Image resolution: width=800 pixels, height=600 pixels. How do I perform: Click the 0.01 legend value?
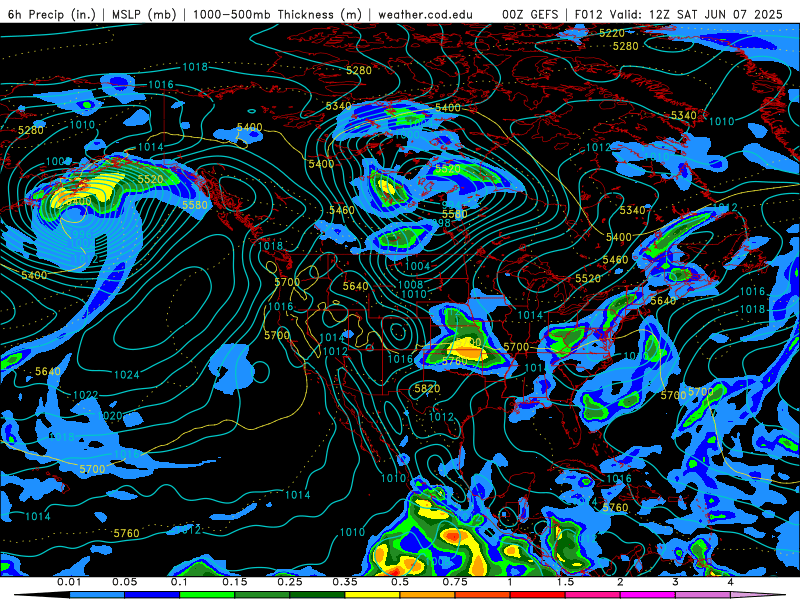pyautogui.click(x=69, y=582)
